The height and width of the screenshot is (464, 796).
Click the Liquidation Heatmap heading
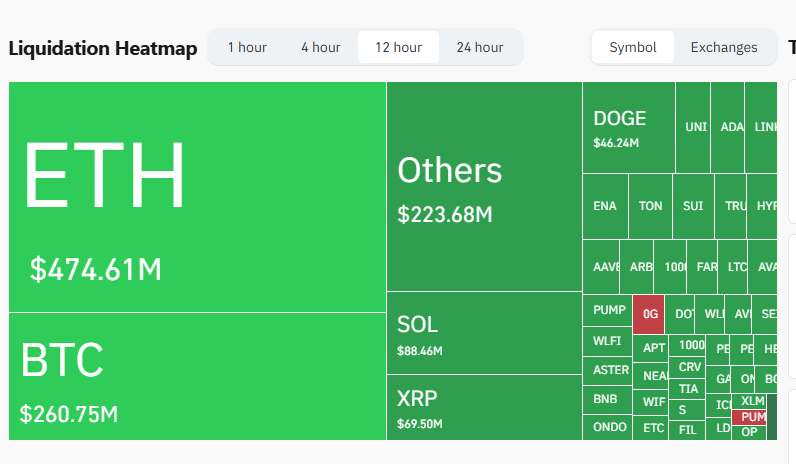click(103, 49)
